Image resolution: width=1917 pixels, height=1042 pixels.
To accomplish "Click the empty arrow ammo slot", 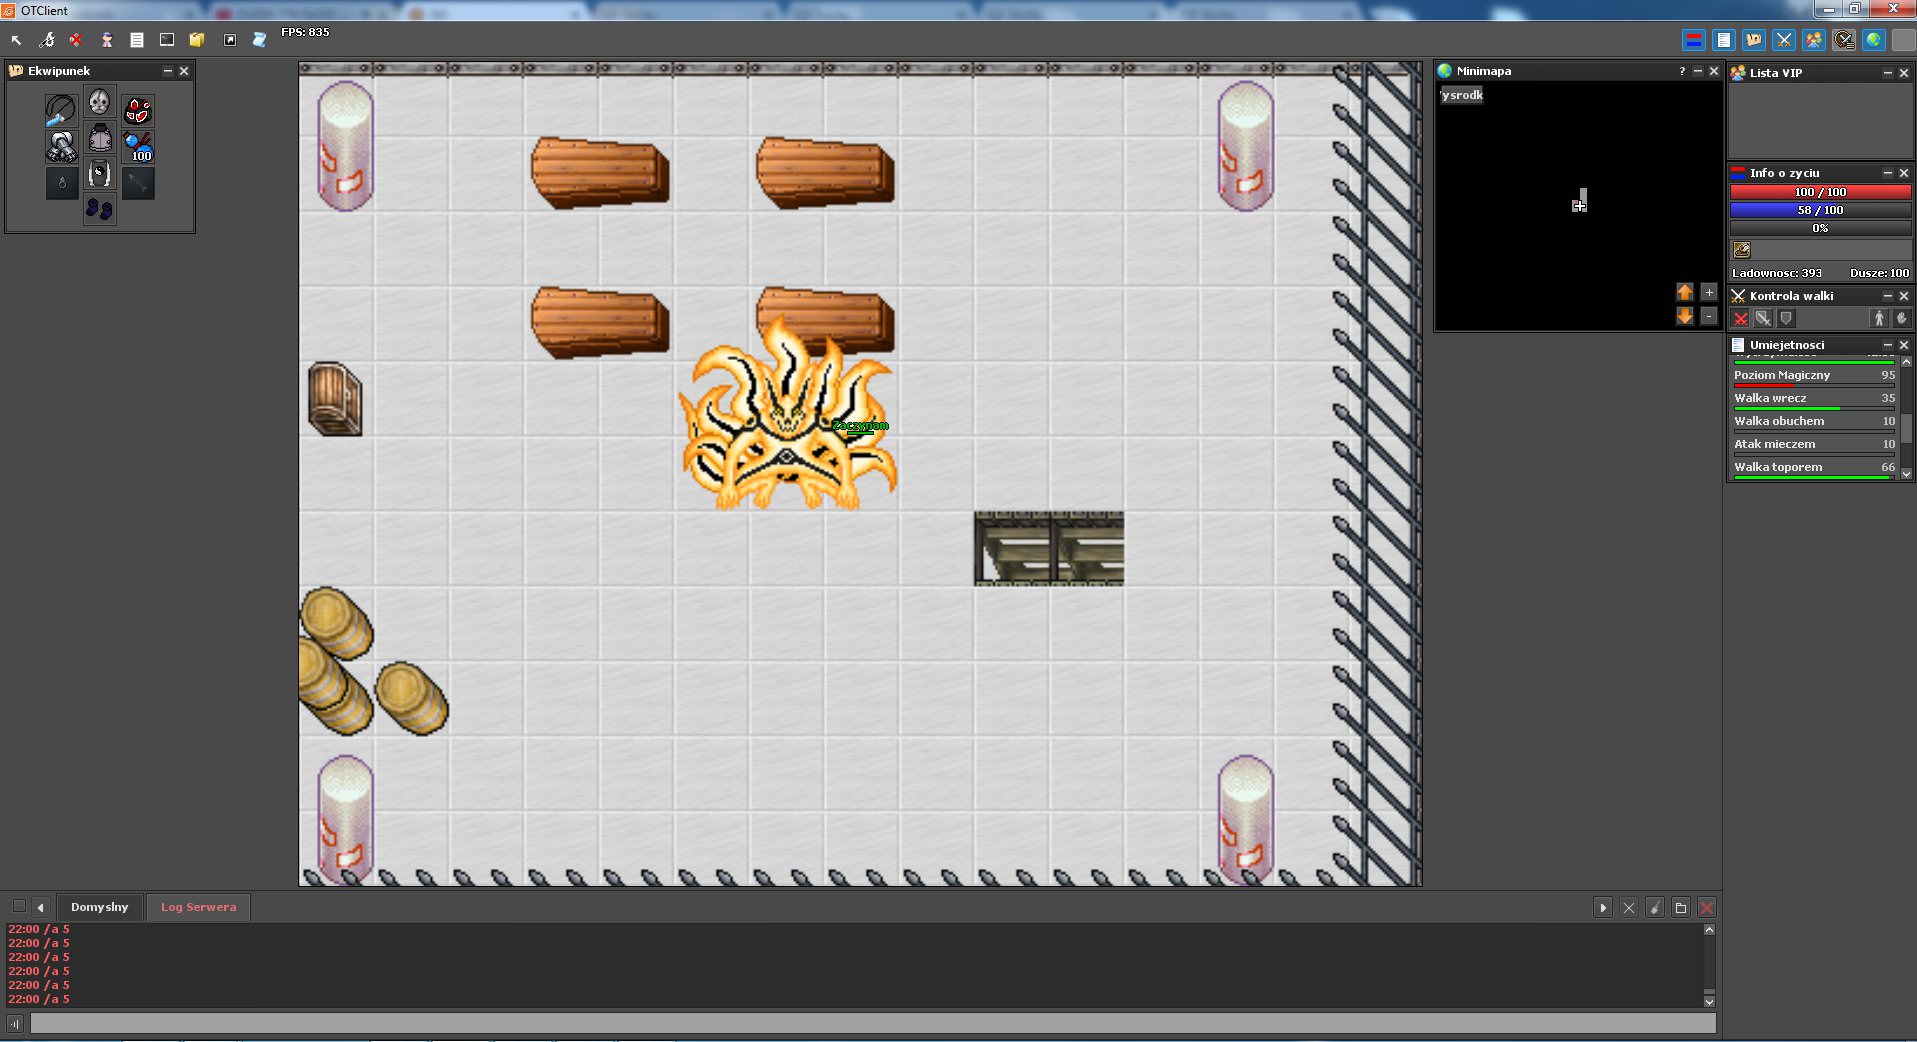I will click(138, 184).
